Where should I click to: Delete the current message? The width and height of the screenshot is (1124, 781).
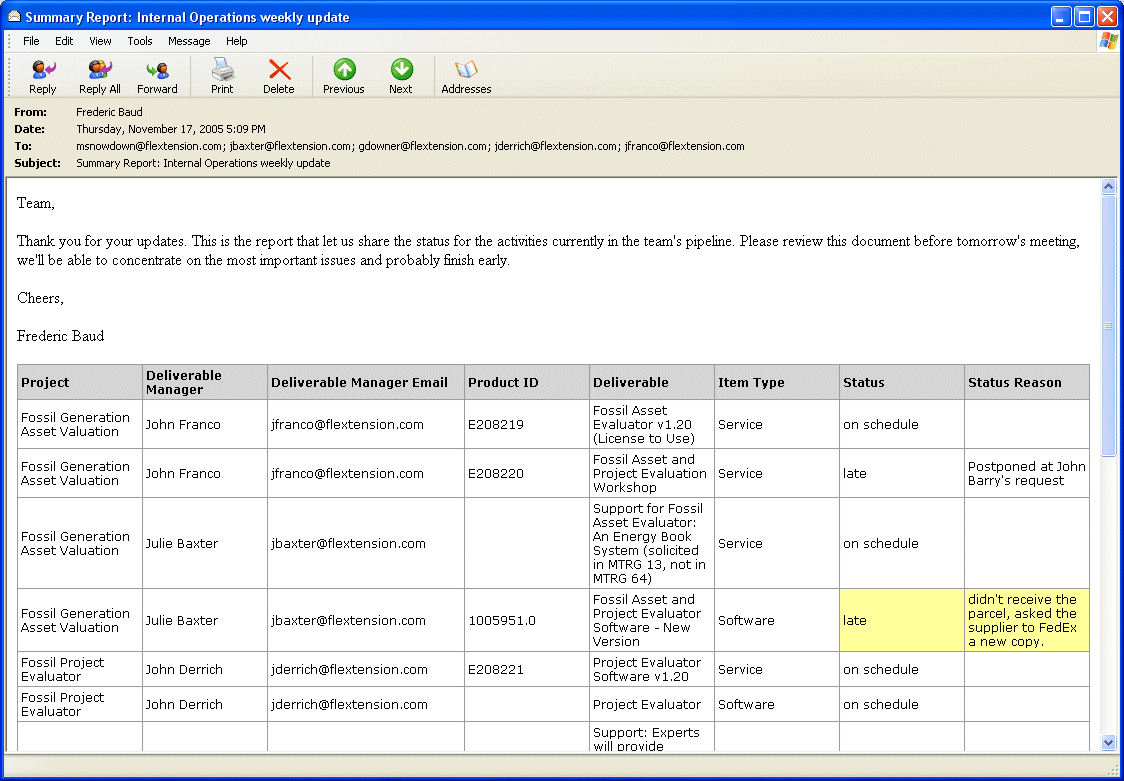coord(279,77)
